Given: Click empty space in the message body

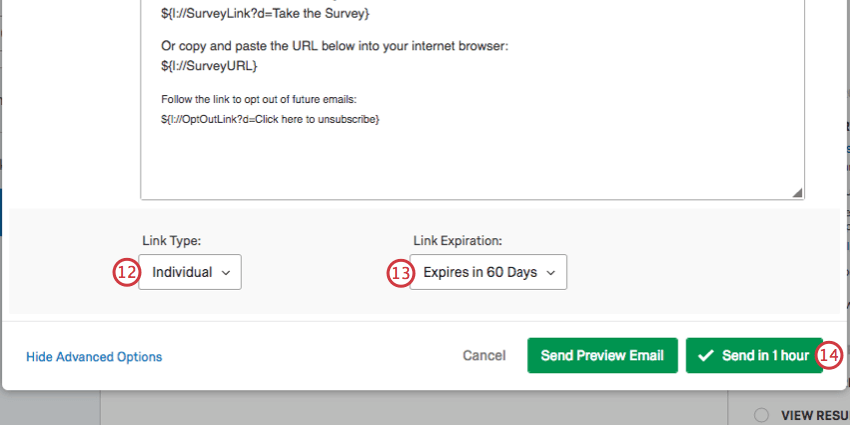Looking at the screenshot, I should (x=470, y=160).
